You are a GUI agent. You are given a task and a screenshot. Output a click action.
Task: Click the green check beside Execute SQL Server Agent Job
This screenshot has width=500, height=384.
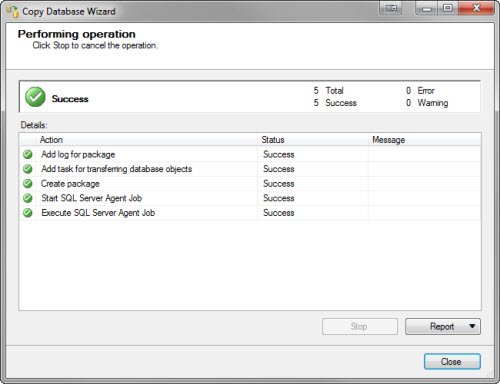tap(28, 213)
